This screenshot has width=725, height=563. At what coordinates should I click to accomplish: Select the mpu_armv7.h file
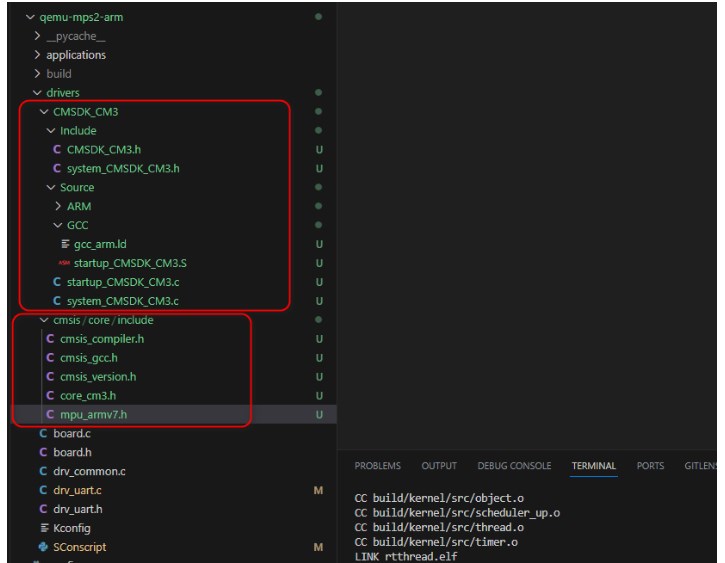point(93,415)
